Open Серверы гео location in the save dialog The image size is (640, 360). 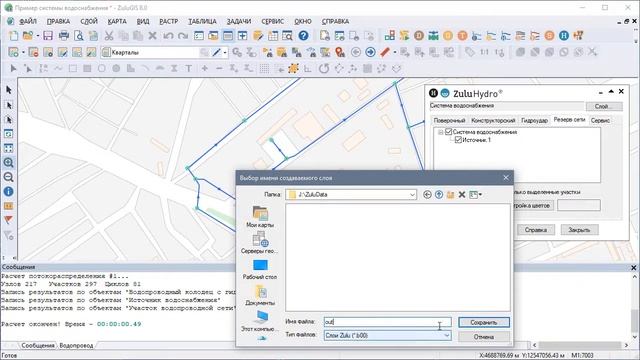click(260, 243)
